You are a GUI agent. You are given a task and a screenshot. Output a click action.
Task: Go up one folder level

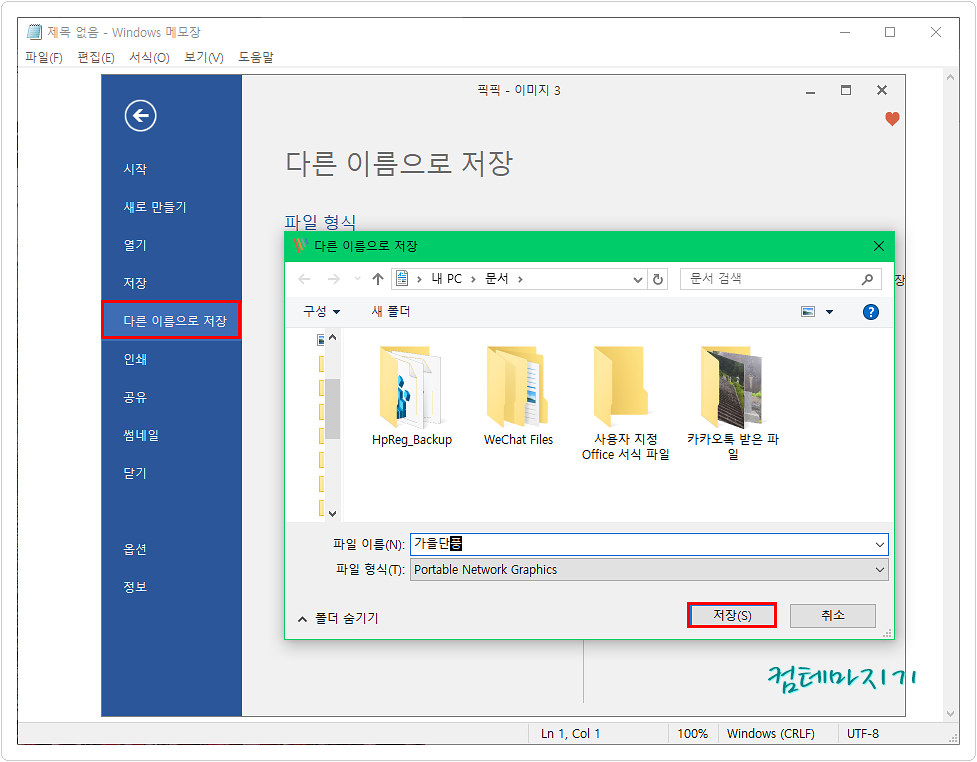click(x=378, y=279)
